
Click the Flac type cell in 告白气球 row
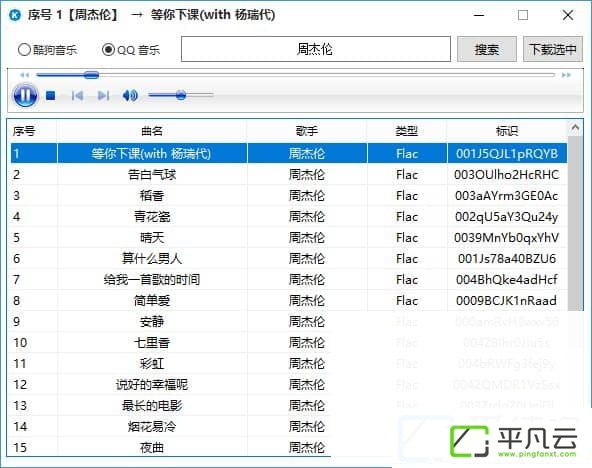(x=407, y=175)
